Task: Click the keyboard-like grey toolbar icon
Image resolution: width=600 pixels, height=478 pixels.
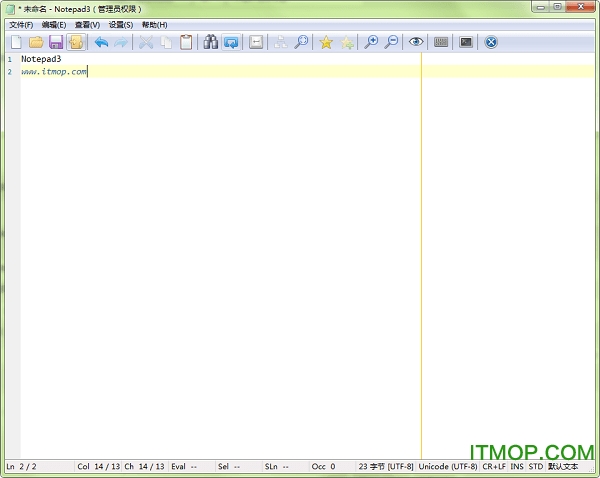Action: point(441,42)
